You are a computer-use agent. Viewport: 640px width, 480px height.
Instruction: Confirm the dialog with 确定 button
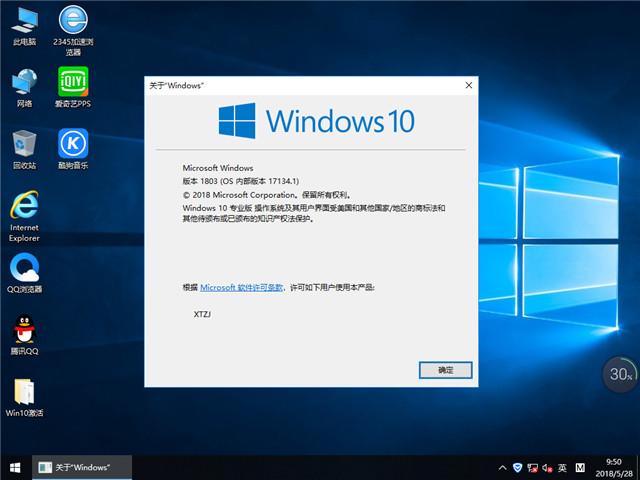(445, 370)
